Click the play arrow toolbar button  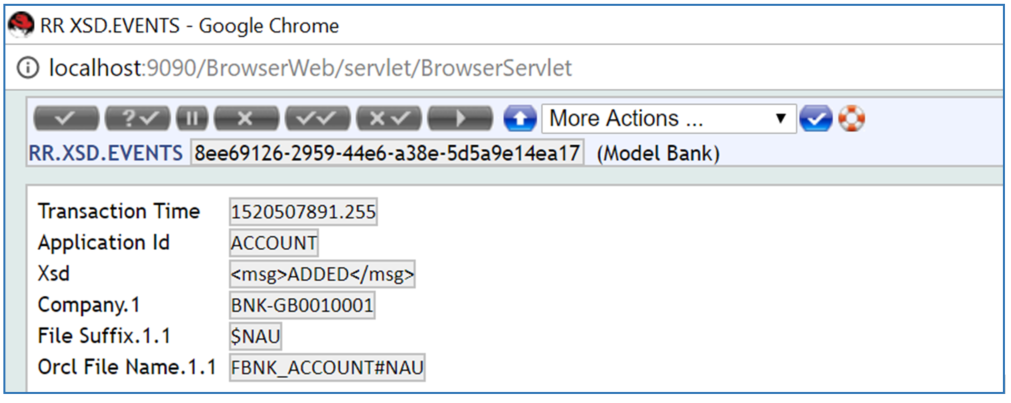point(460,118)
